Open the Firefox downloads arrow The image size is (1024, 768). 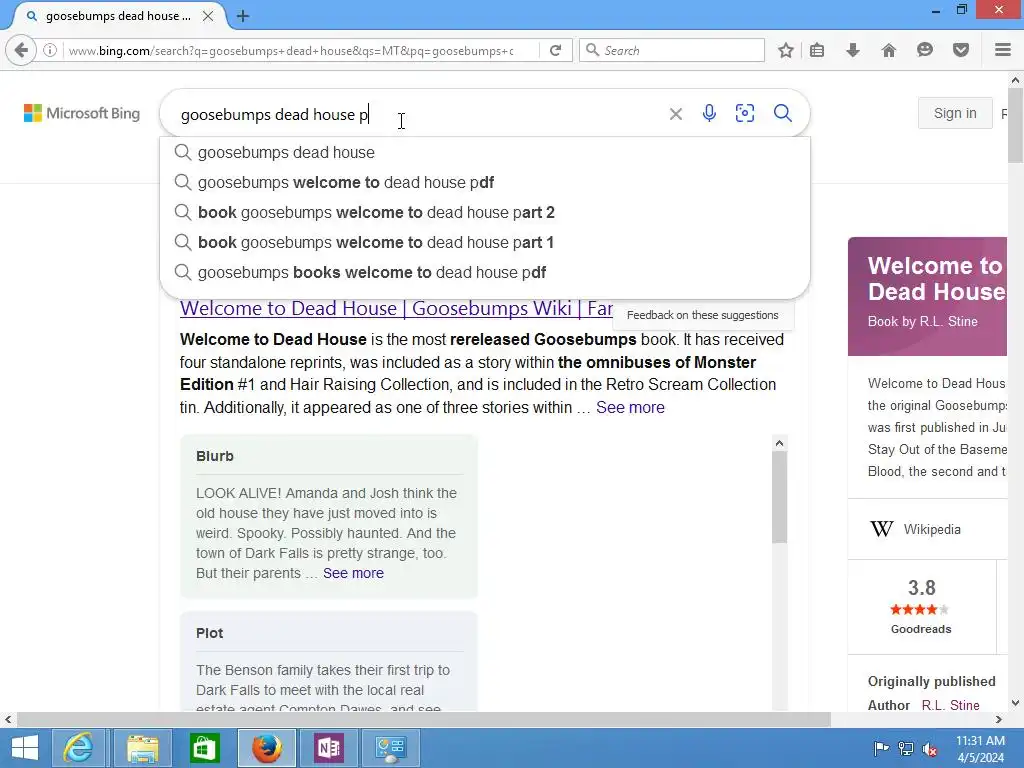pyautogui.click(x=853, y=50)
